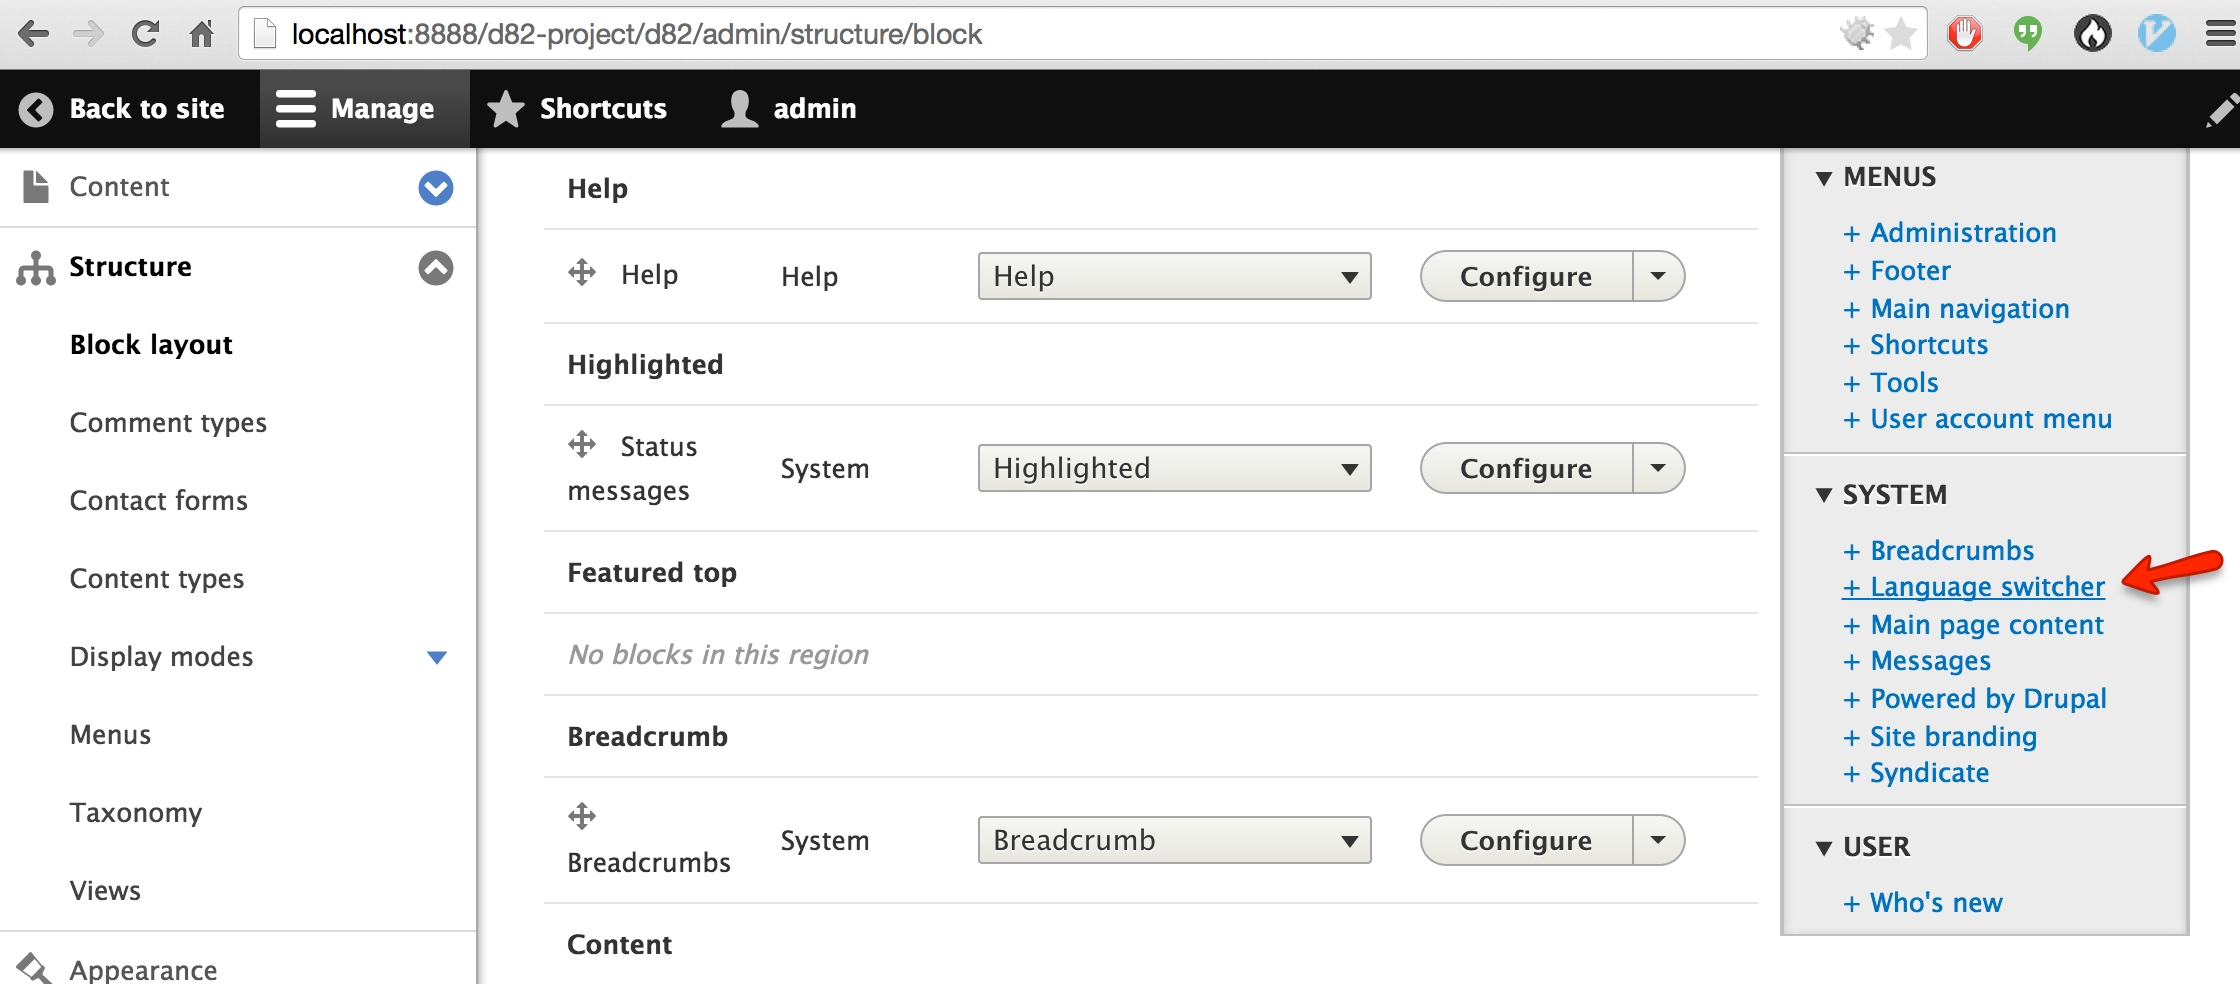The height and width of the screenshot is (984, 2240).
Task: Collapse the Structure menu section
Action: [435, 267]
